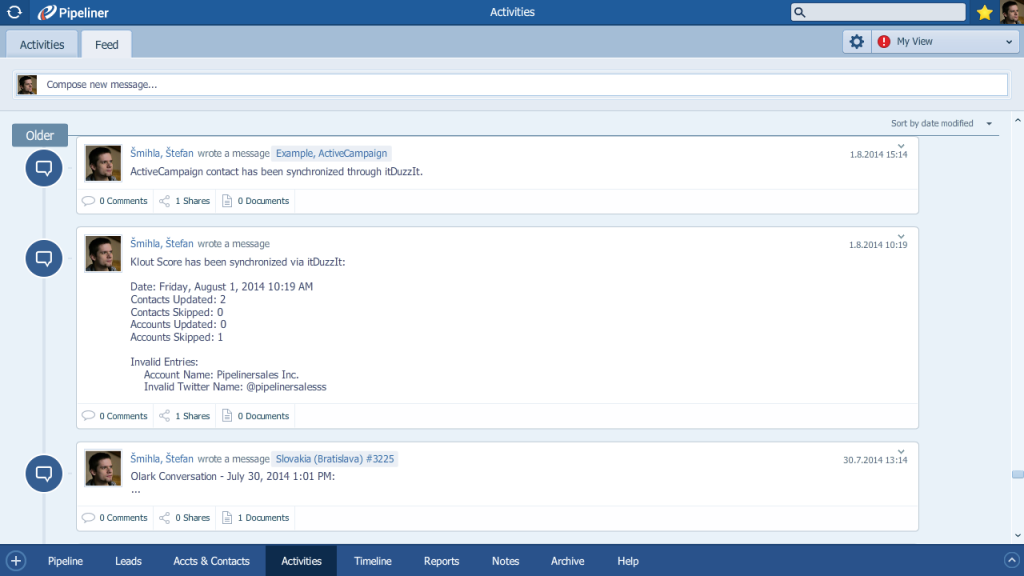Viewport: 1024px width, 576px height.
Task: Expand options chevron on Olark Conversation post
Action: click(901, 452)
